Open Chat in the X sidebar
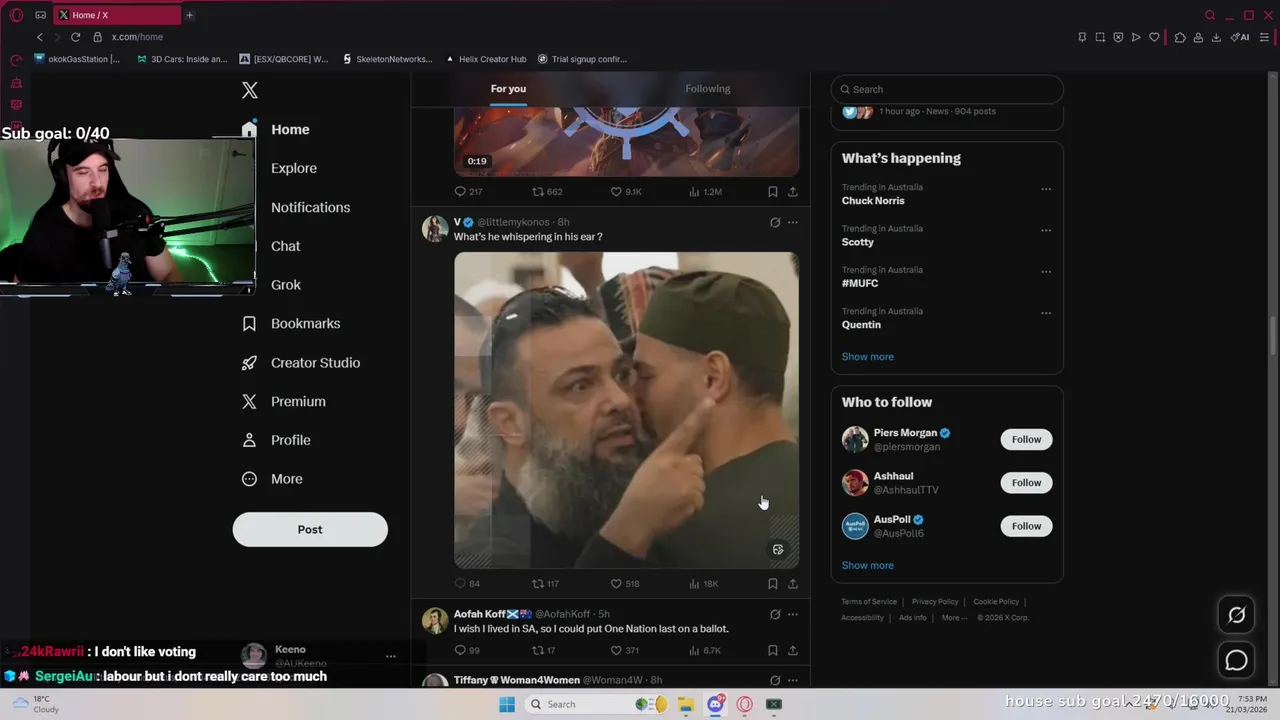Viewport: 1280px width, 720px height. tap(285, 246)
